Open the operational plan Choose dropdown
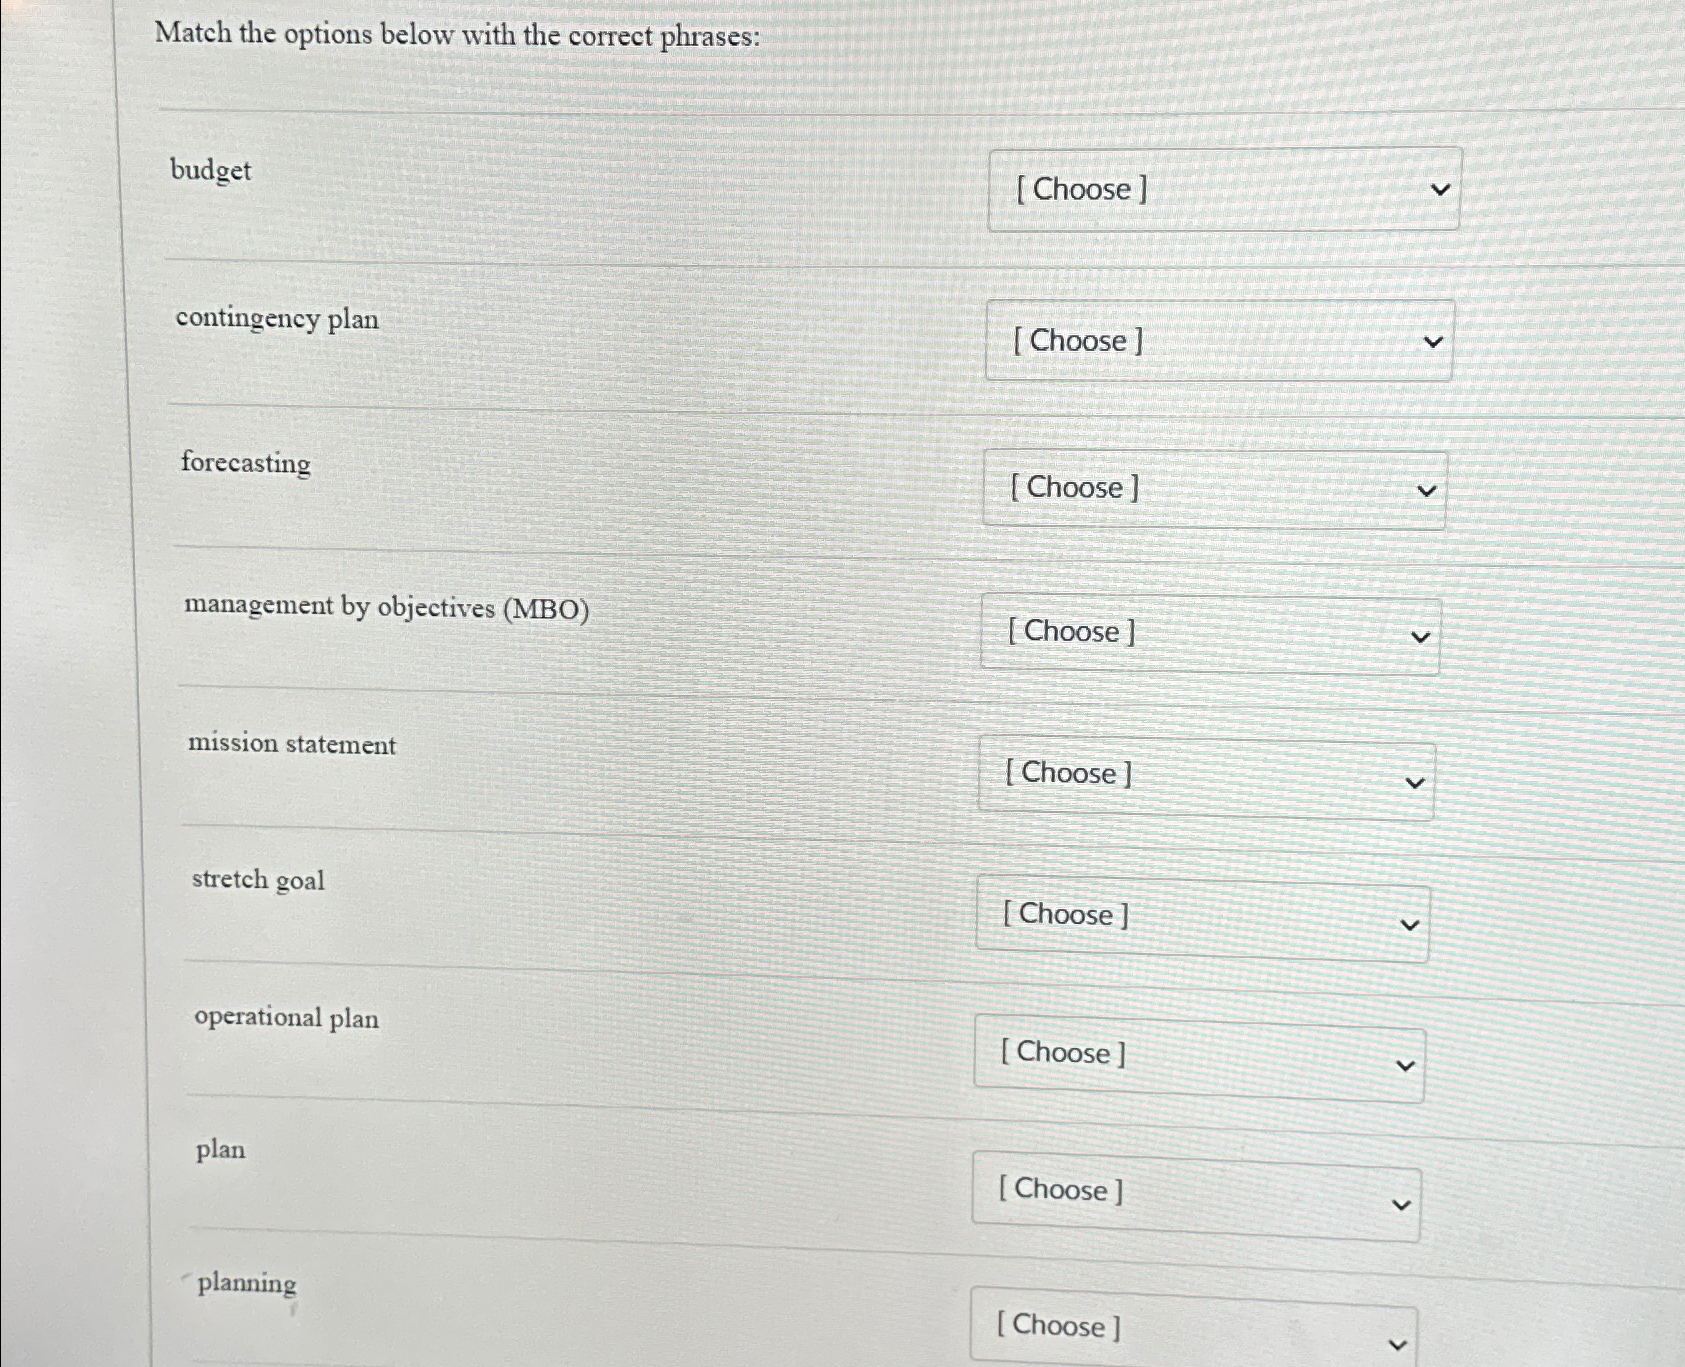The width and height of the screenshot is (1685, 1367). click(x=1198, y=1058)
